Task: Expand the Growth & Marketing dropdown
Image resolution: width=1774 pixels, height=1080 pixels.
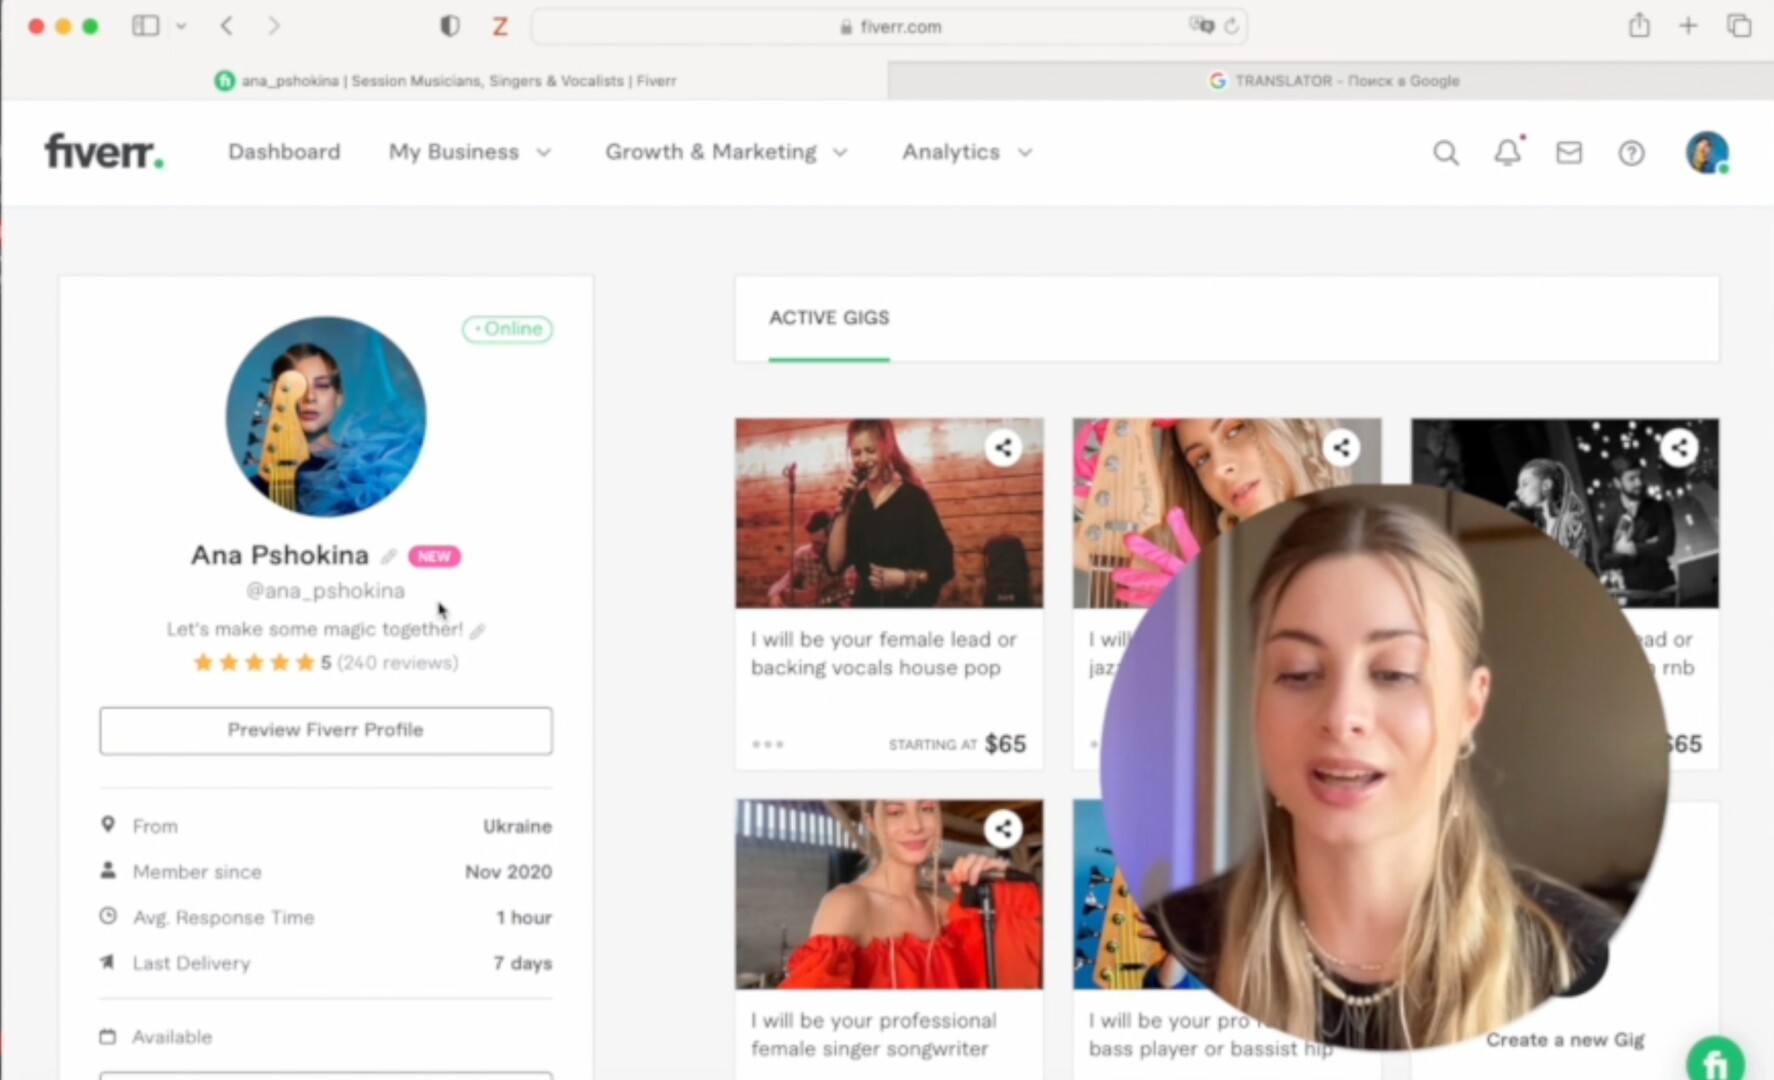Action: (x=726, y=152)
